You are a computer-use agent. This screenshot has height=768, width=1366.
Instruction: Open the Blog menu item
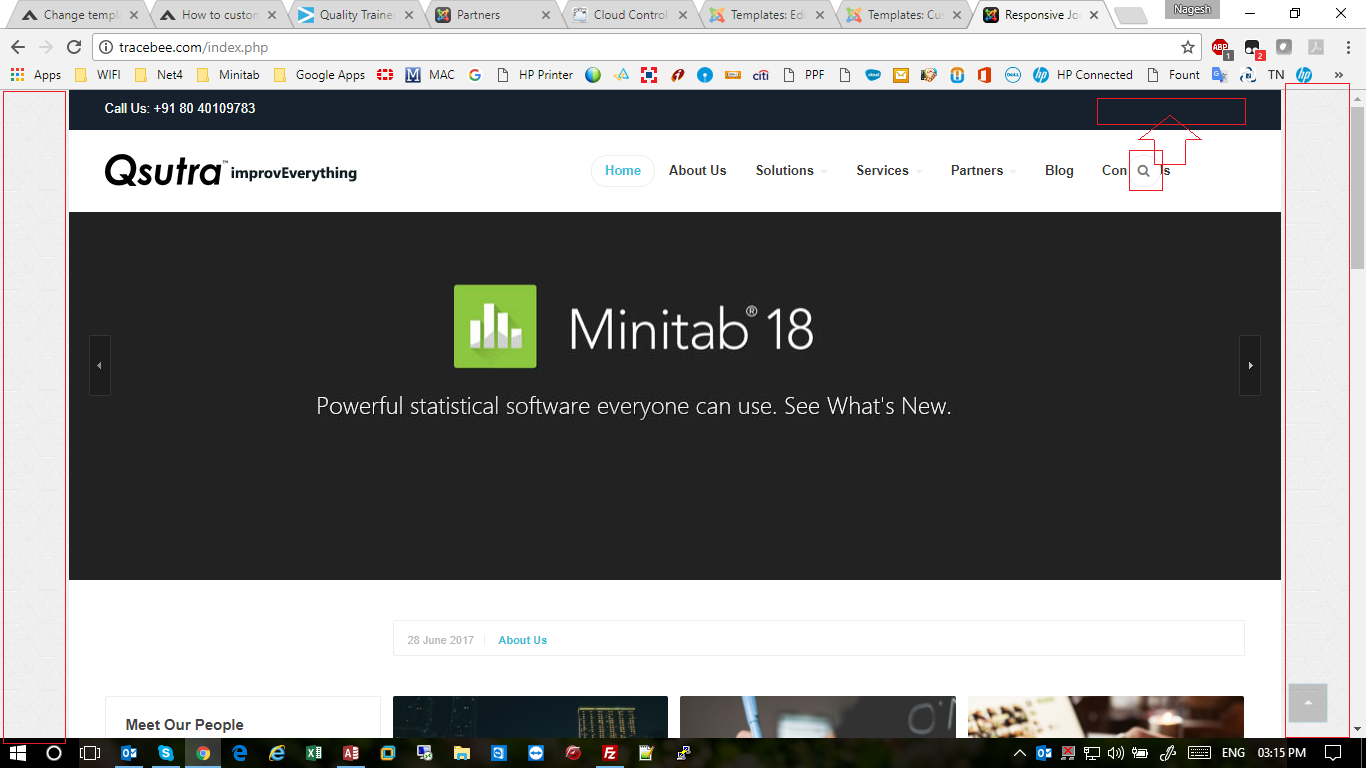point(1059,171)
